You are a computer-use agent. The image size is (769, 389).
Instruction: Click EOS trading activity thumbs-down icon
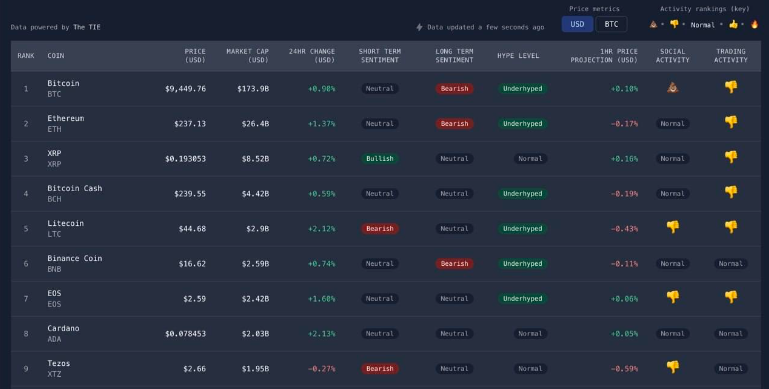731,297
